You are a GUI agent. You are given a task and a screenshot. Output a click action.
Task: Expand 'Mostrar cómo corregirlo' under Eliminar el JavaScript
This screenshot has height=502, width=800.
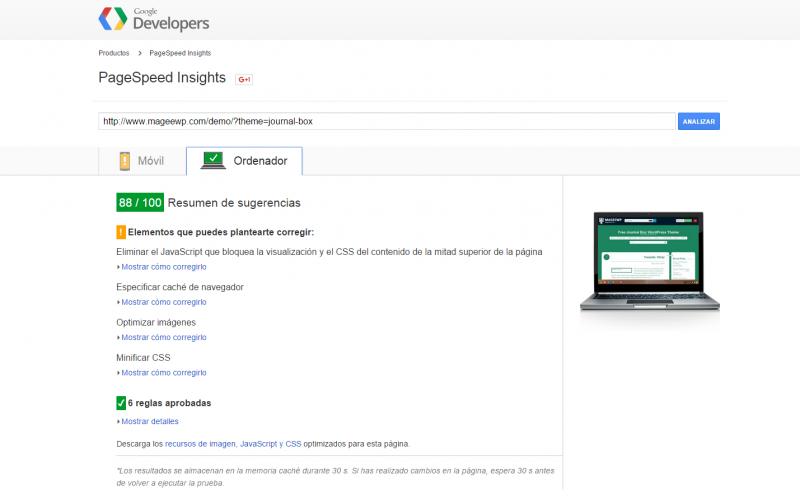tap(164, 267)
